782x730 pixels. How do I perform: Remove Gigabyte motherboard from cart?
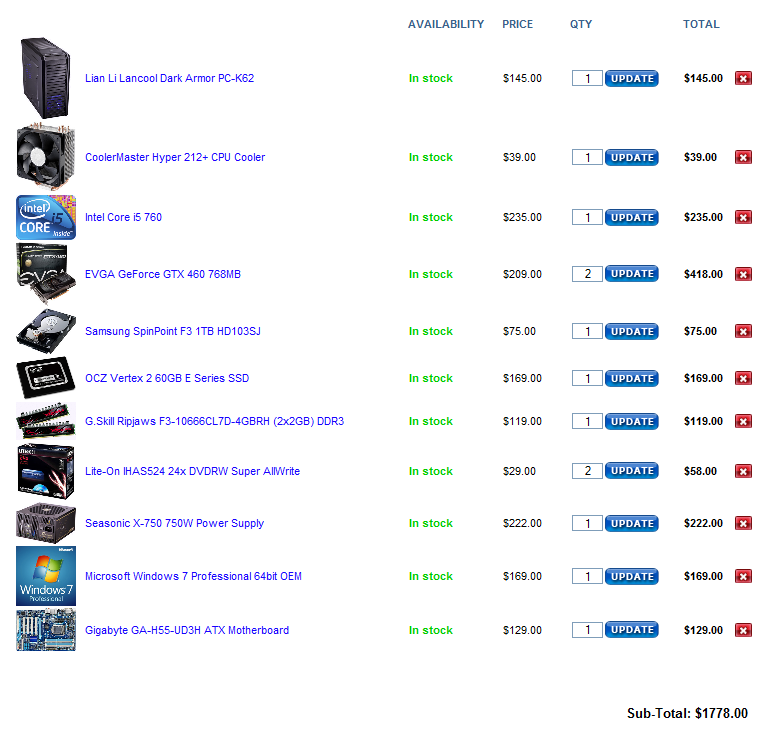[x=743, y=630]
